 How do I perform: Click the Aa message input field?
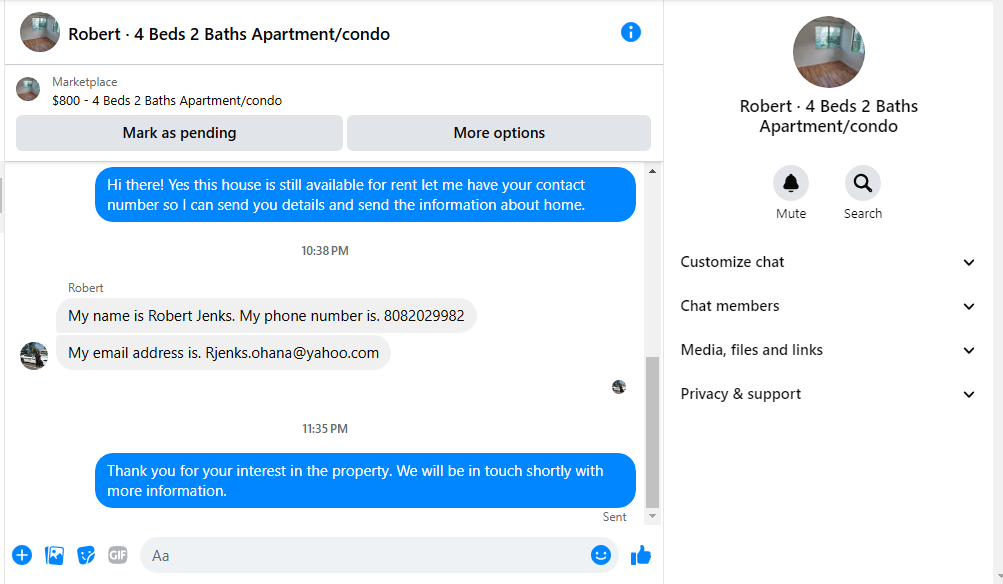(x=365, y=555)
